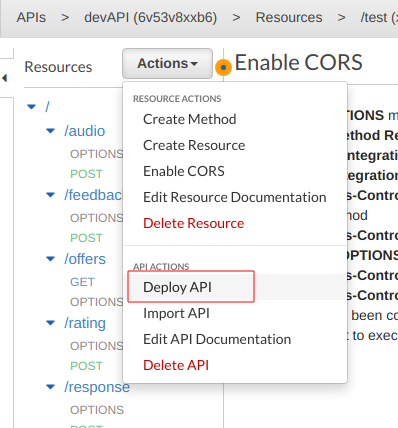Select the root / resource
Image resolution: width=398 pixels, height=428 pixels.
(x=47, y=107)
